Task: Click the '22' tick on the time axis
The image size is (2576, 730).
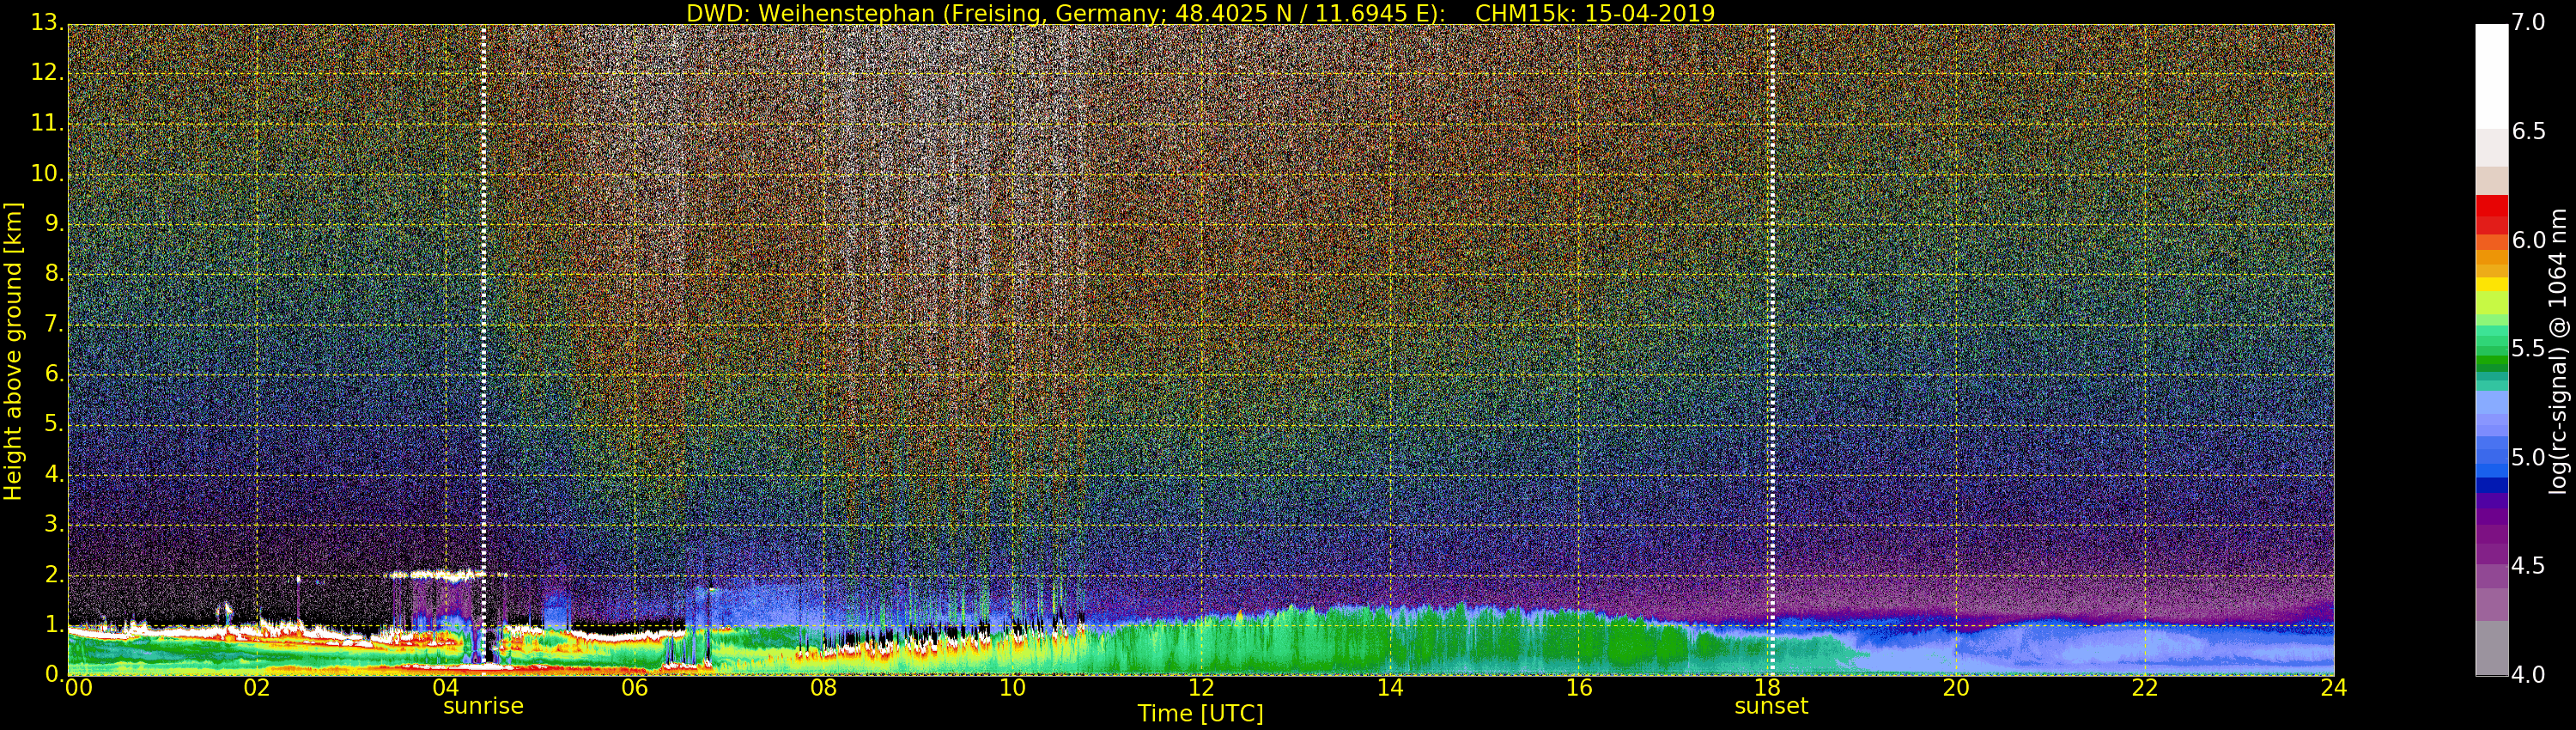Action: (2145, 688)
